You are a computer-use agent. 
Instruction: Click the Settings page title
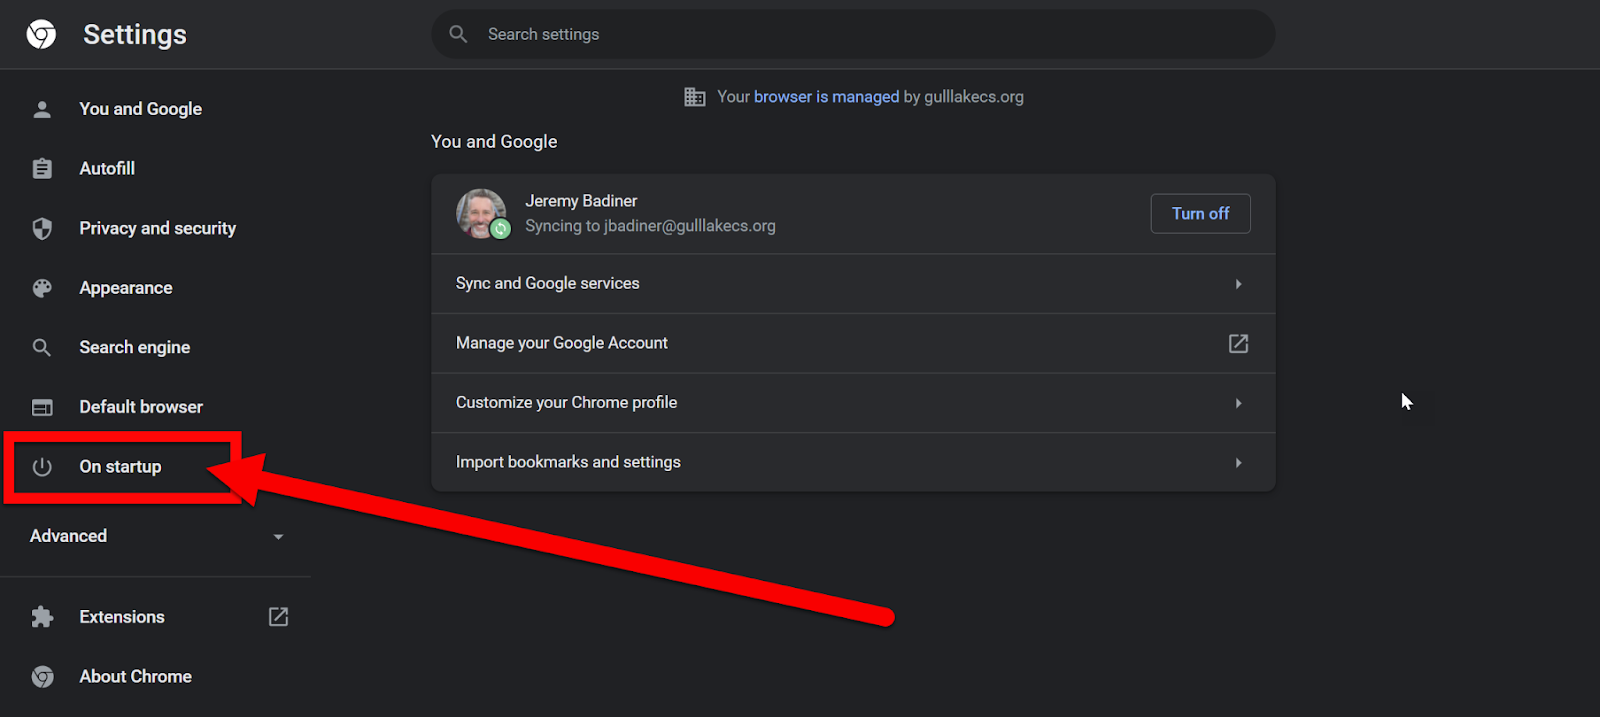(x=135, y=35)
